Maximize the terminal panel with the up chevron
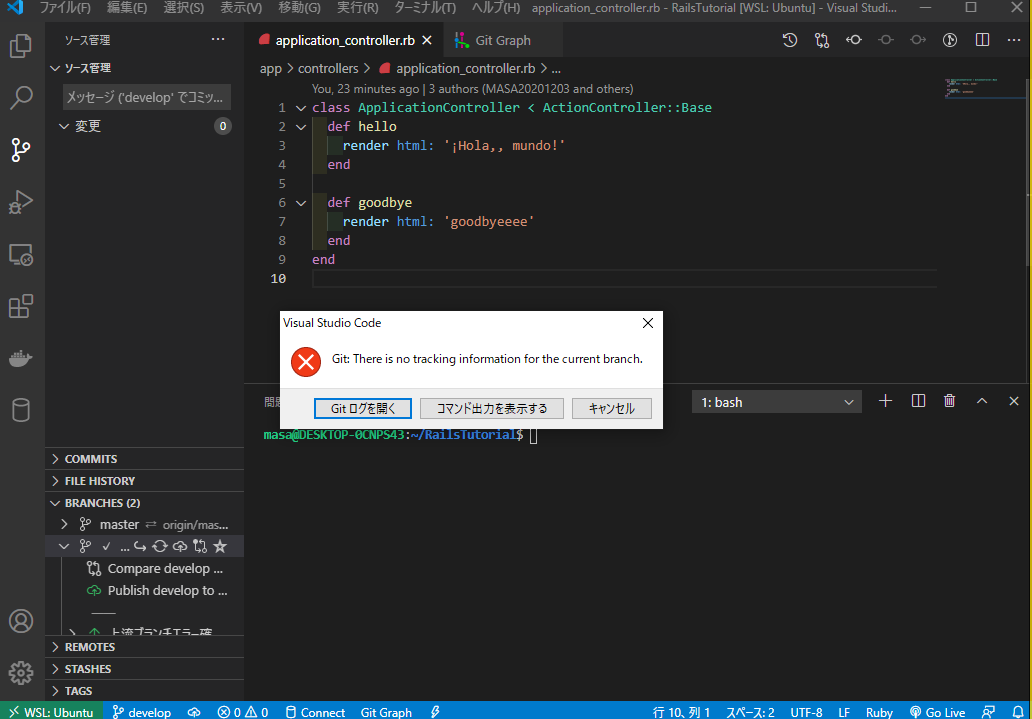This screenshot has height=719, width=1032. [982, 401]
